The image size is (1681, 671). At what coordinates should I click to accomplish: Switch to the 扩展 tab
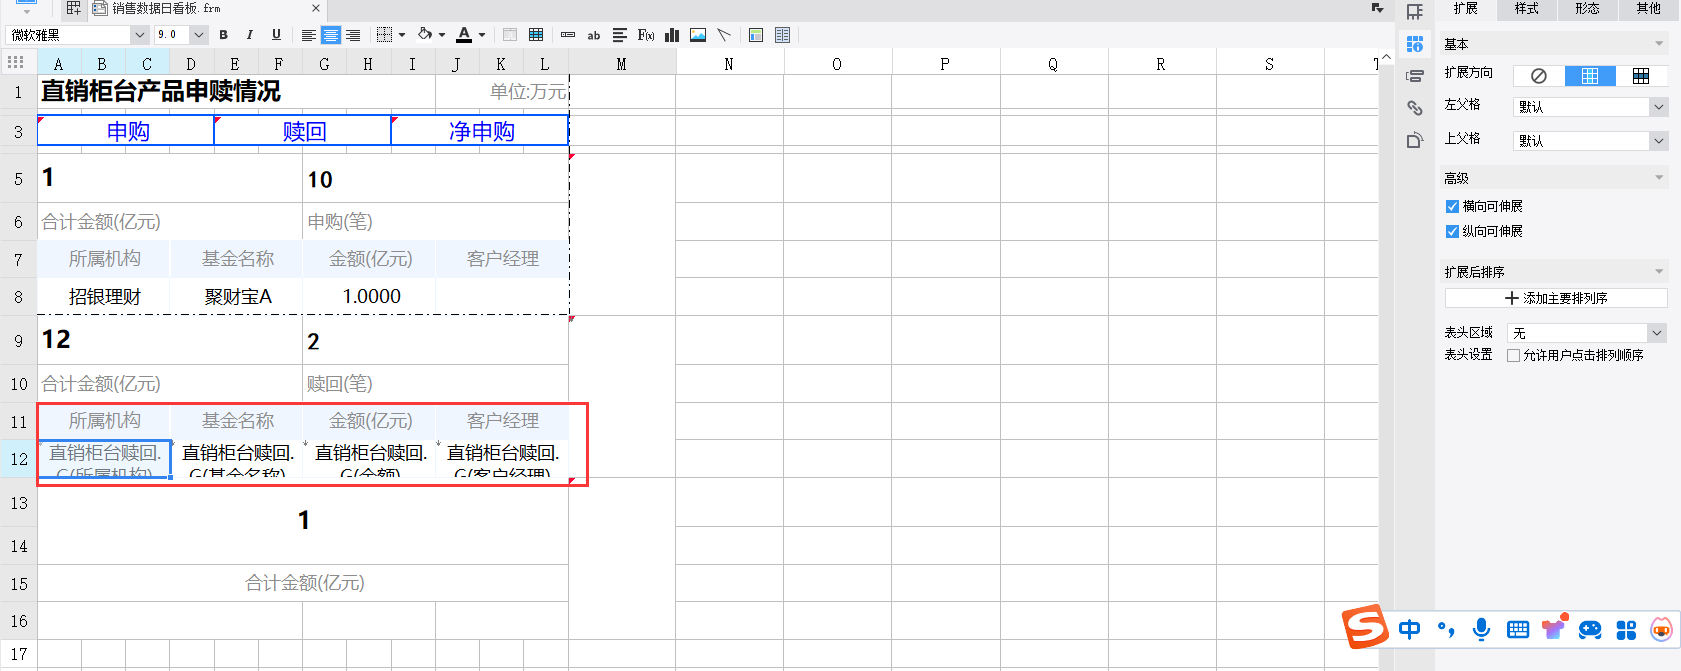point(1465,9)
